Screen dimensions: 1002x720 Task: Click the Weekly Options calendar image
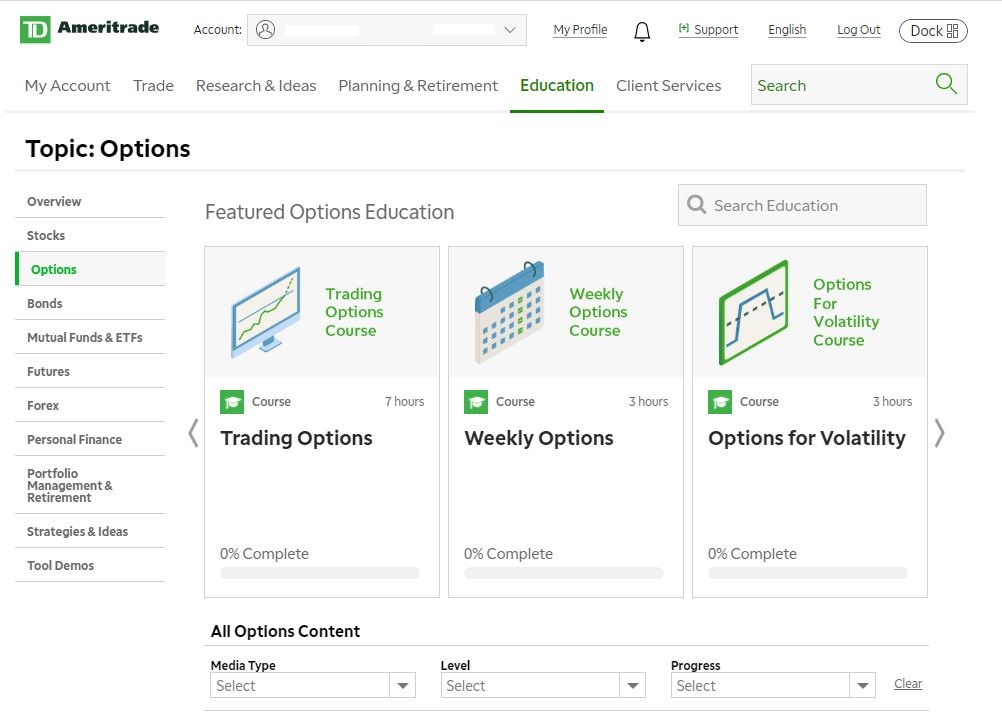(x=509, y=312)
